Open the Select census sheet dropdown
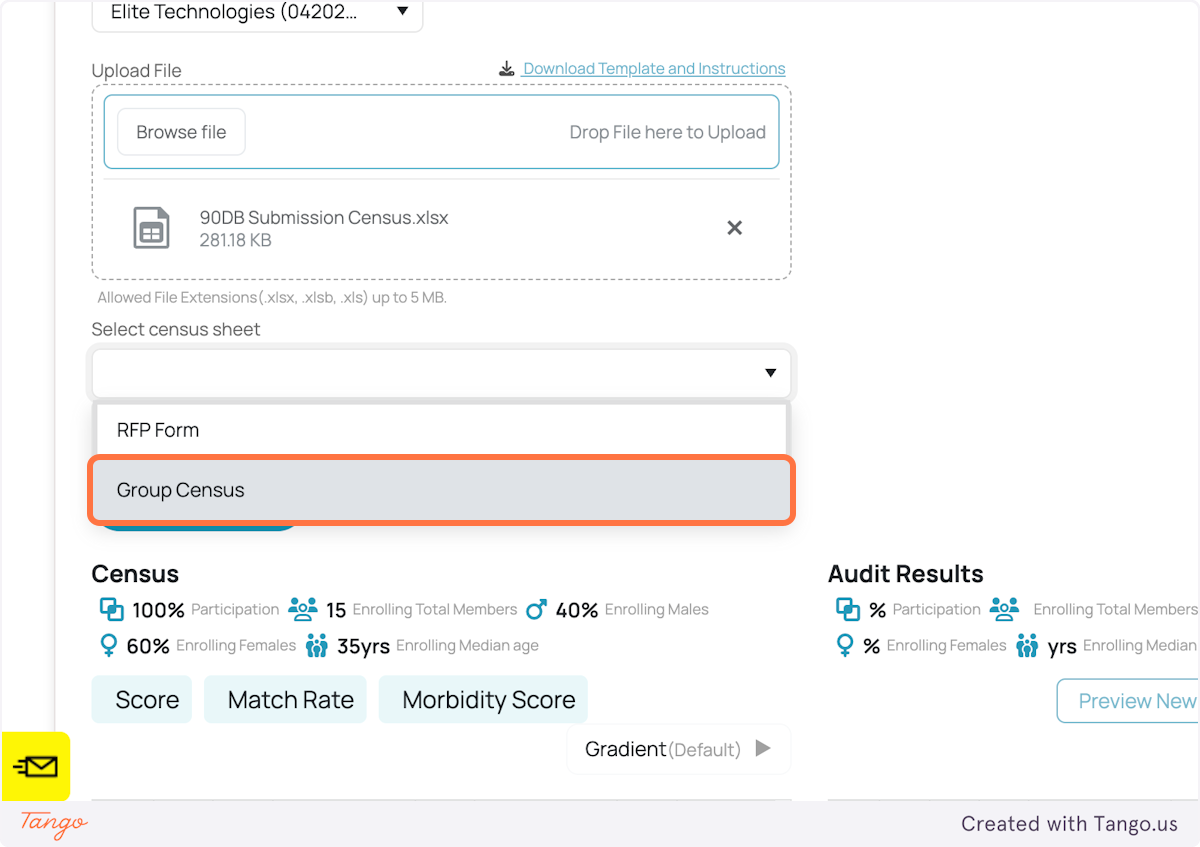 440,372
